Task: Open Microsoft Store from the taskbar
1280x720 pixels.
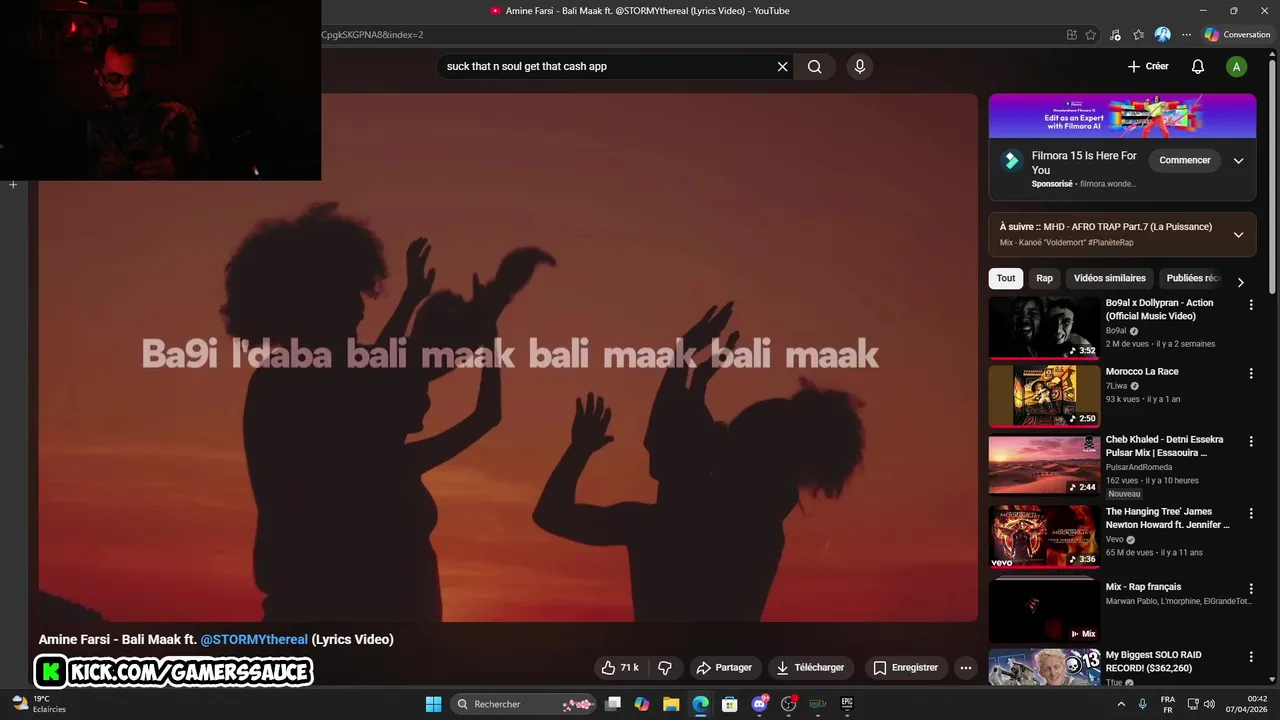Action: click(730, 704)
